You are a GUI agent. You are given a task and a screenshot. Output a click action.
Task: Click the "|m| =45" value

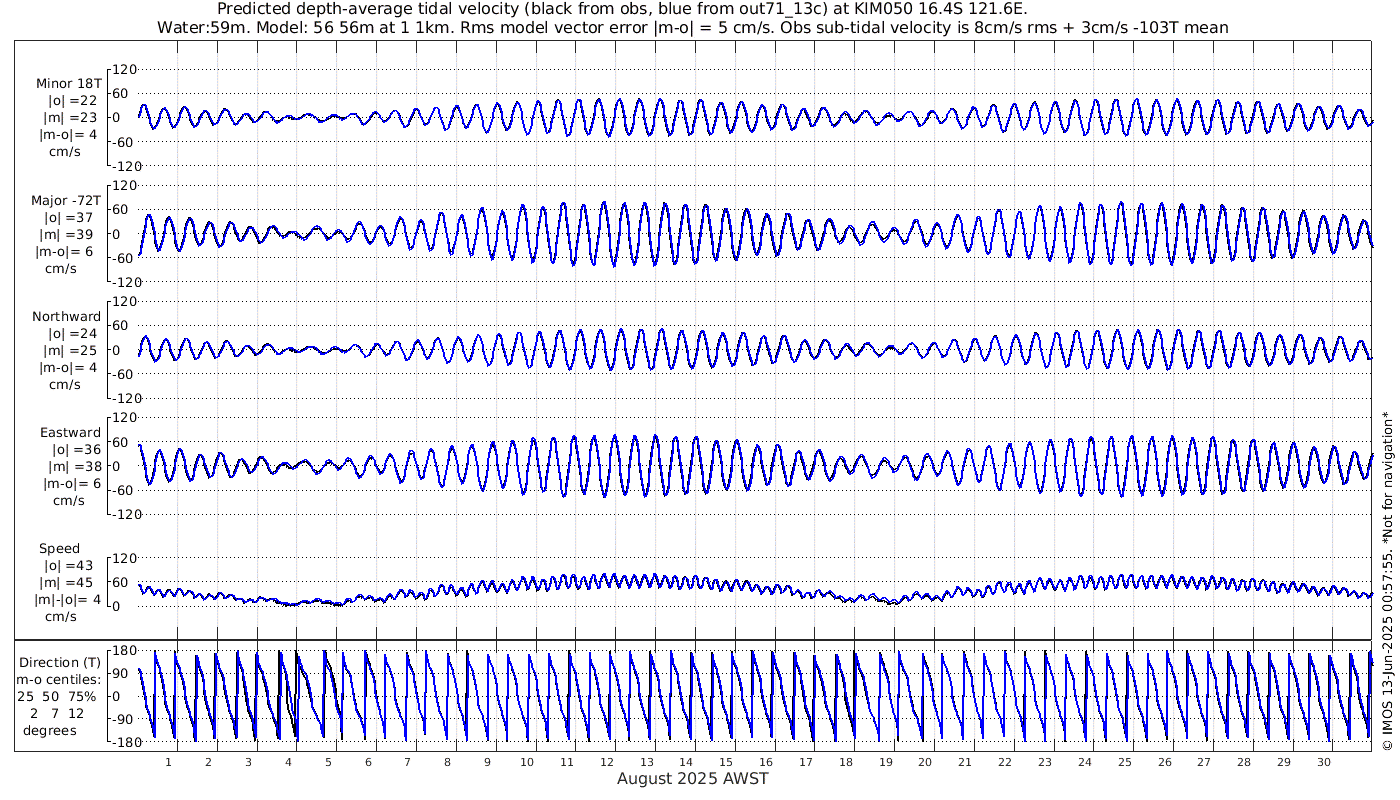coord(69,583)
